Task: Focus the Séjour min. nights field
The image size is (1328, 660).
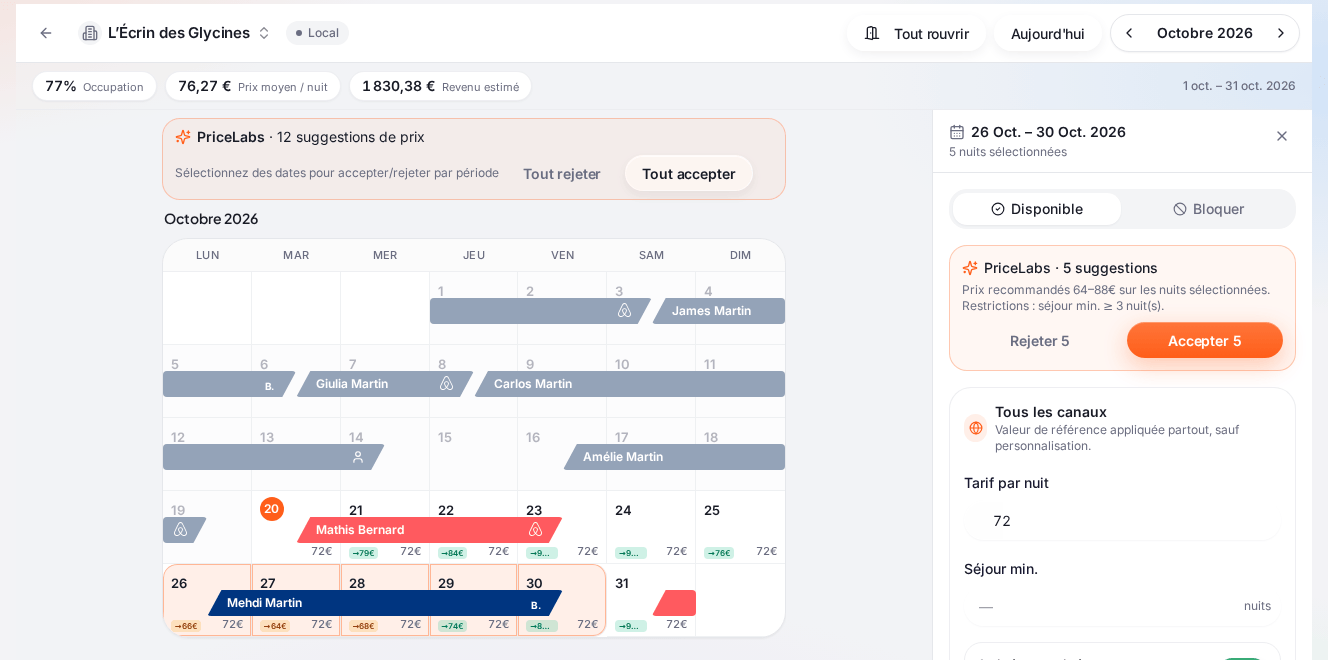Action: click(x=1122, y=606)
